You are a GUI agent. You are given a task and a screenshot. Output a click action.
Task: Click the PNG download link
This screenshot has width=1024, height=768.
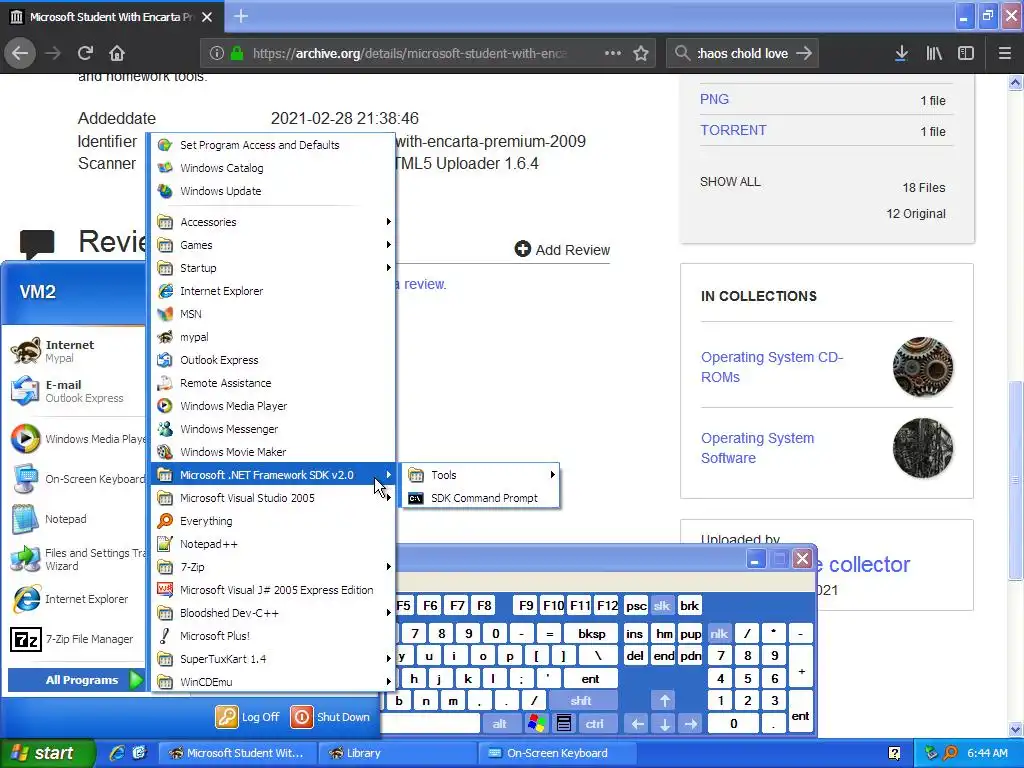tap(714, 99)
